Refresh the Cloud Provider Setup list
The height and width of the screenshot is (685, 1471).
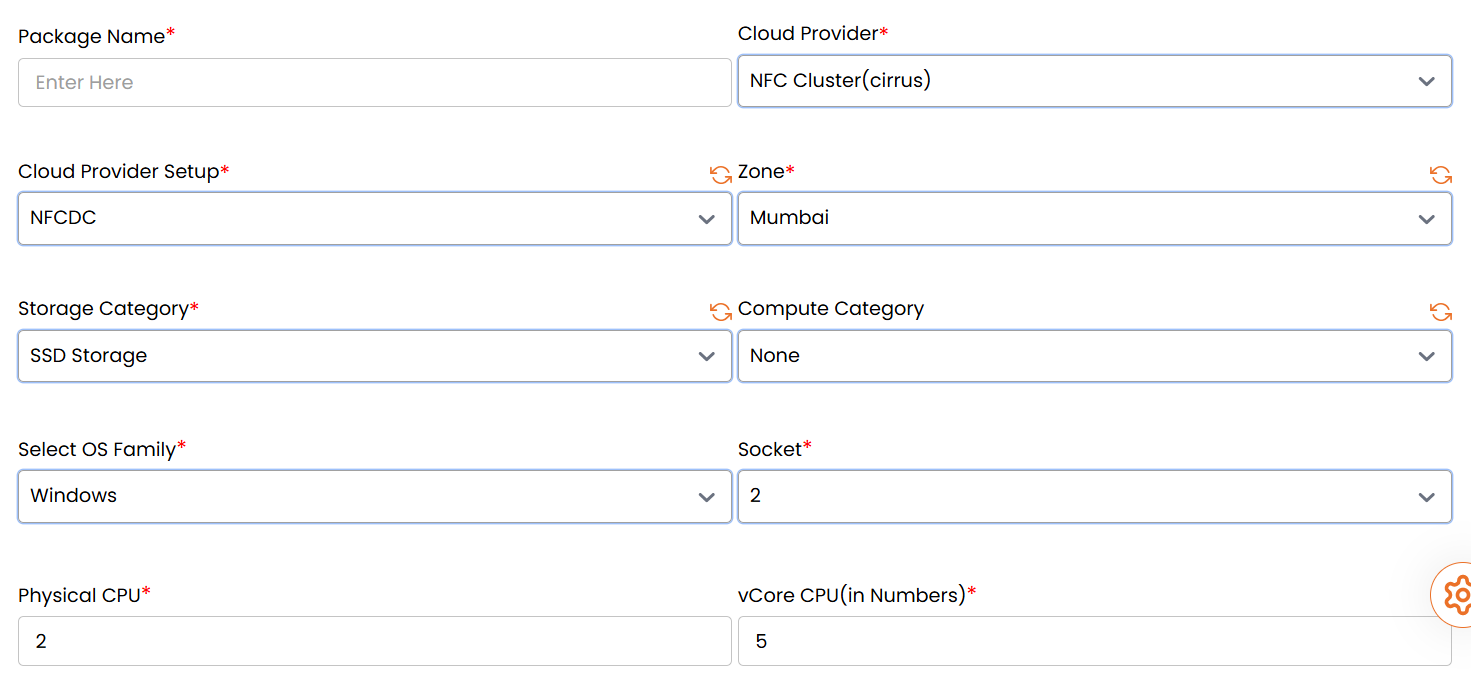click(720, 175)
